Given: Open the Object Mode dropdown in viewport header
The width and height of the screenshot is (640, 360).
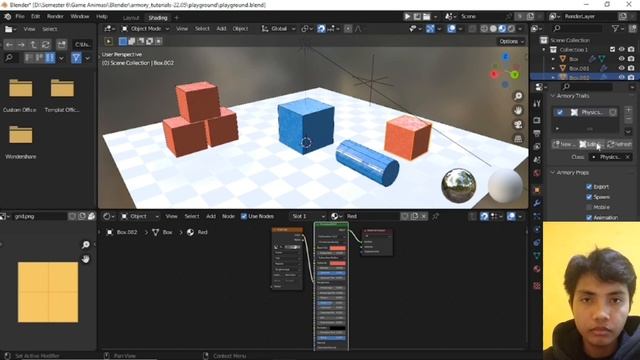Looking at the screenshot, I should tap(145, 29).
